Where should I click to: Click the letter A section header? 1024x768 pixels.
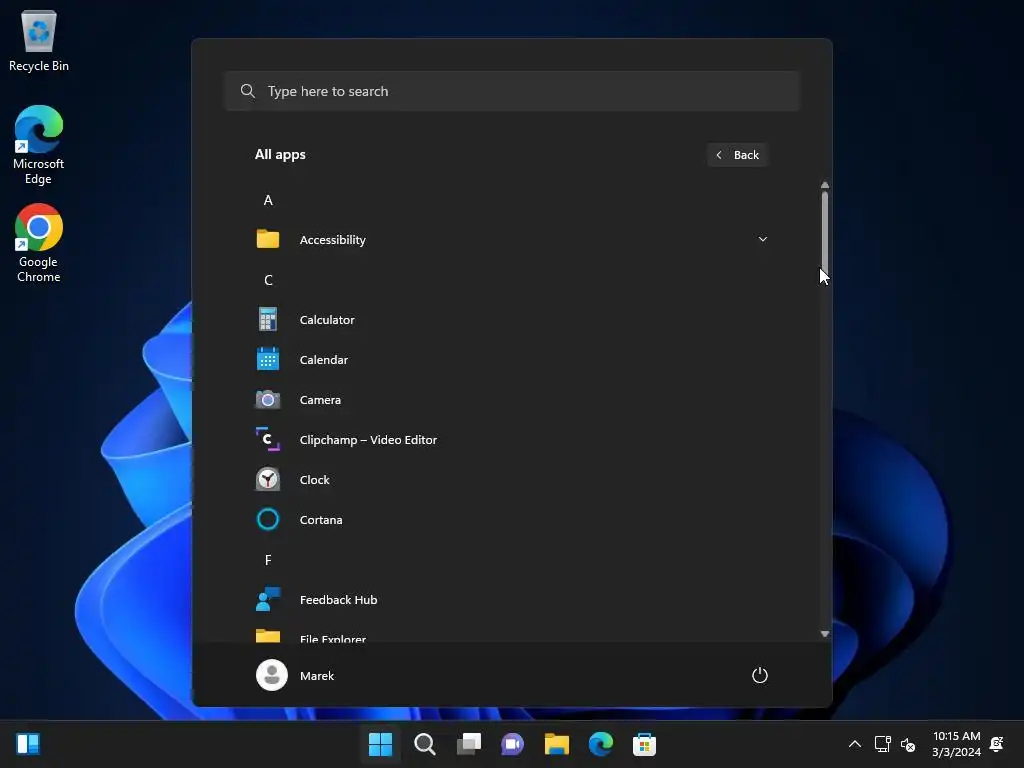[268, 200]
